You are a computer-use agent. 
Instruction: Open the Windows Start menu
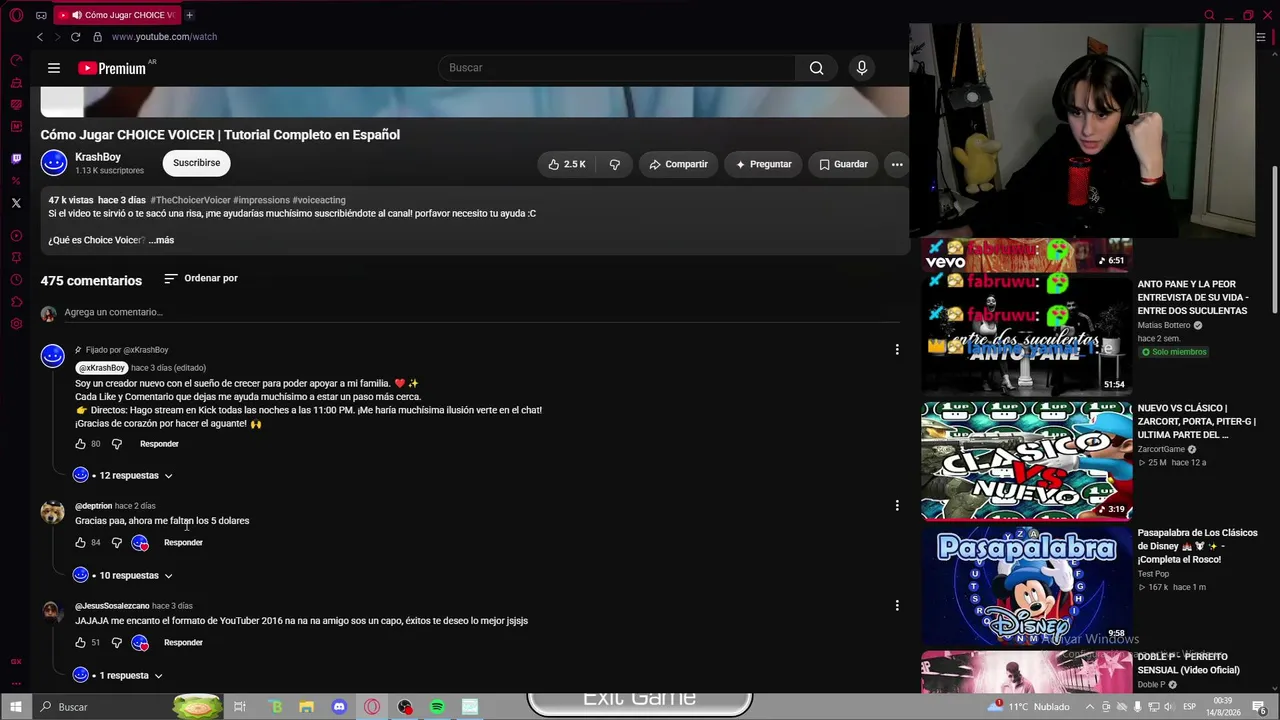(16, 707)
